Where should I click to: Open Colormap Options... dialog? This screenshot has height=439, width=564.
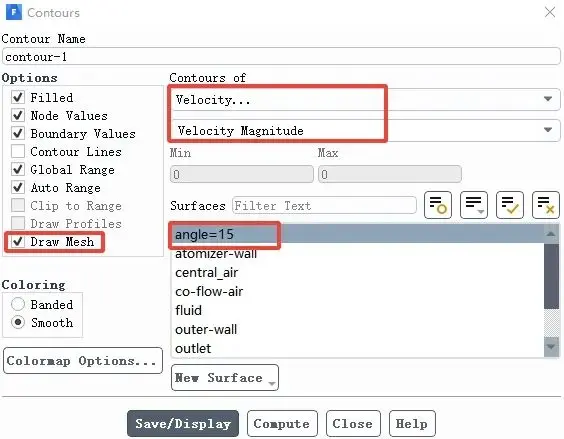83,361
